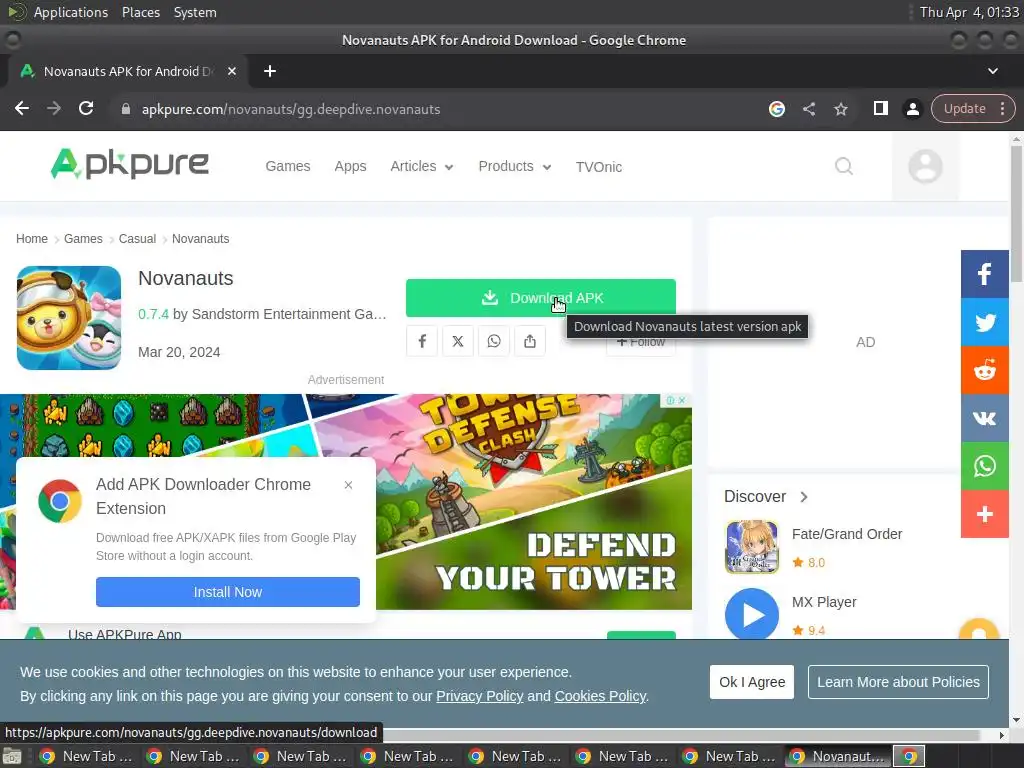Click the Novanauts app icon thumbnail
The height and width of the screenshot is (768, 1024).
[x=69, y=318]
